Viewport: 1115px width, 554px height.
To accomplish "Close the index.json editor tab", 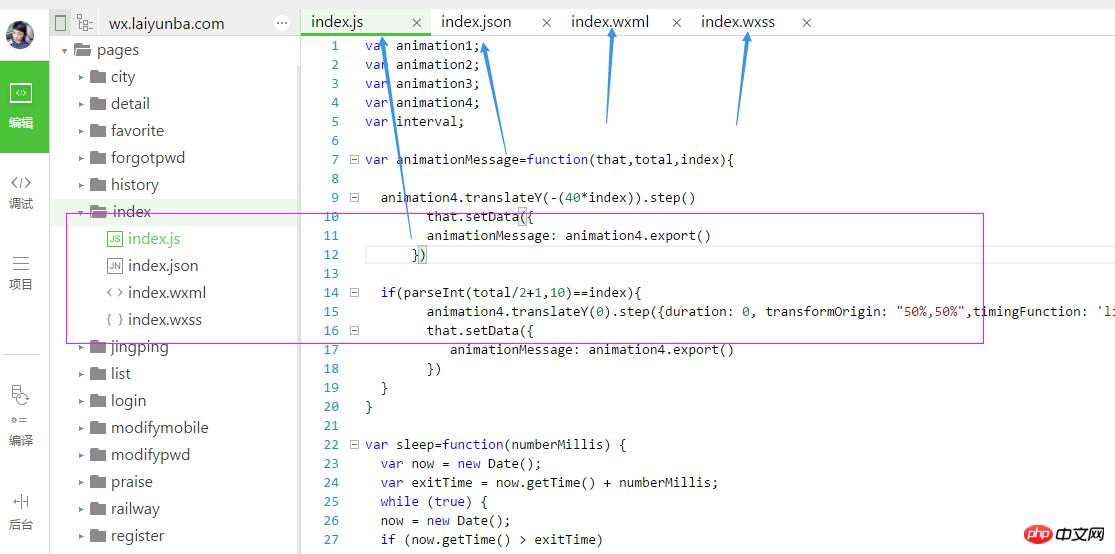I will pos(546,22).
